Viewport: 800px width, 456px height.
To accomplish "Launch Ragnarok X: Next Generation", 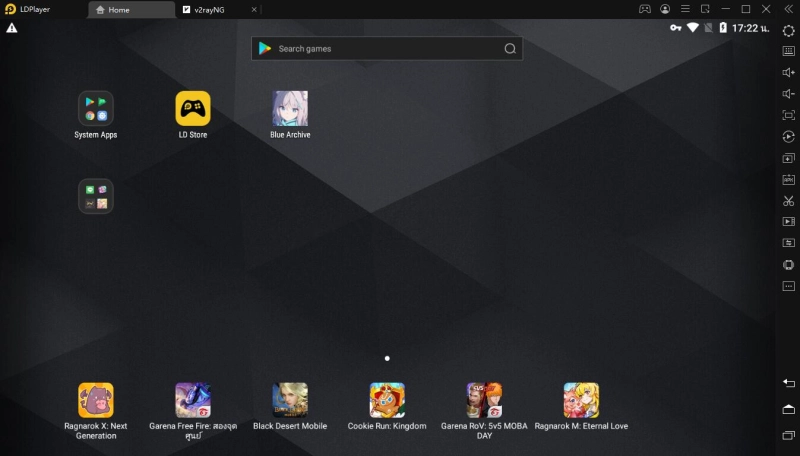I will tap(95, 400).
